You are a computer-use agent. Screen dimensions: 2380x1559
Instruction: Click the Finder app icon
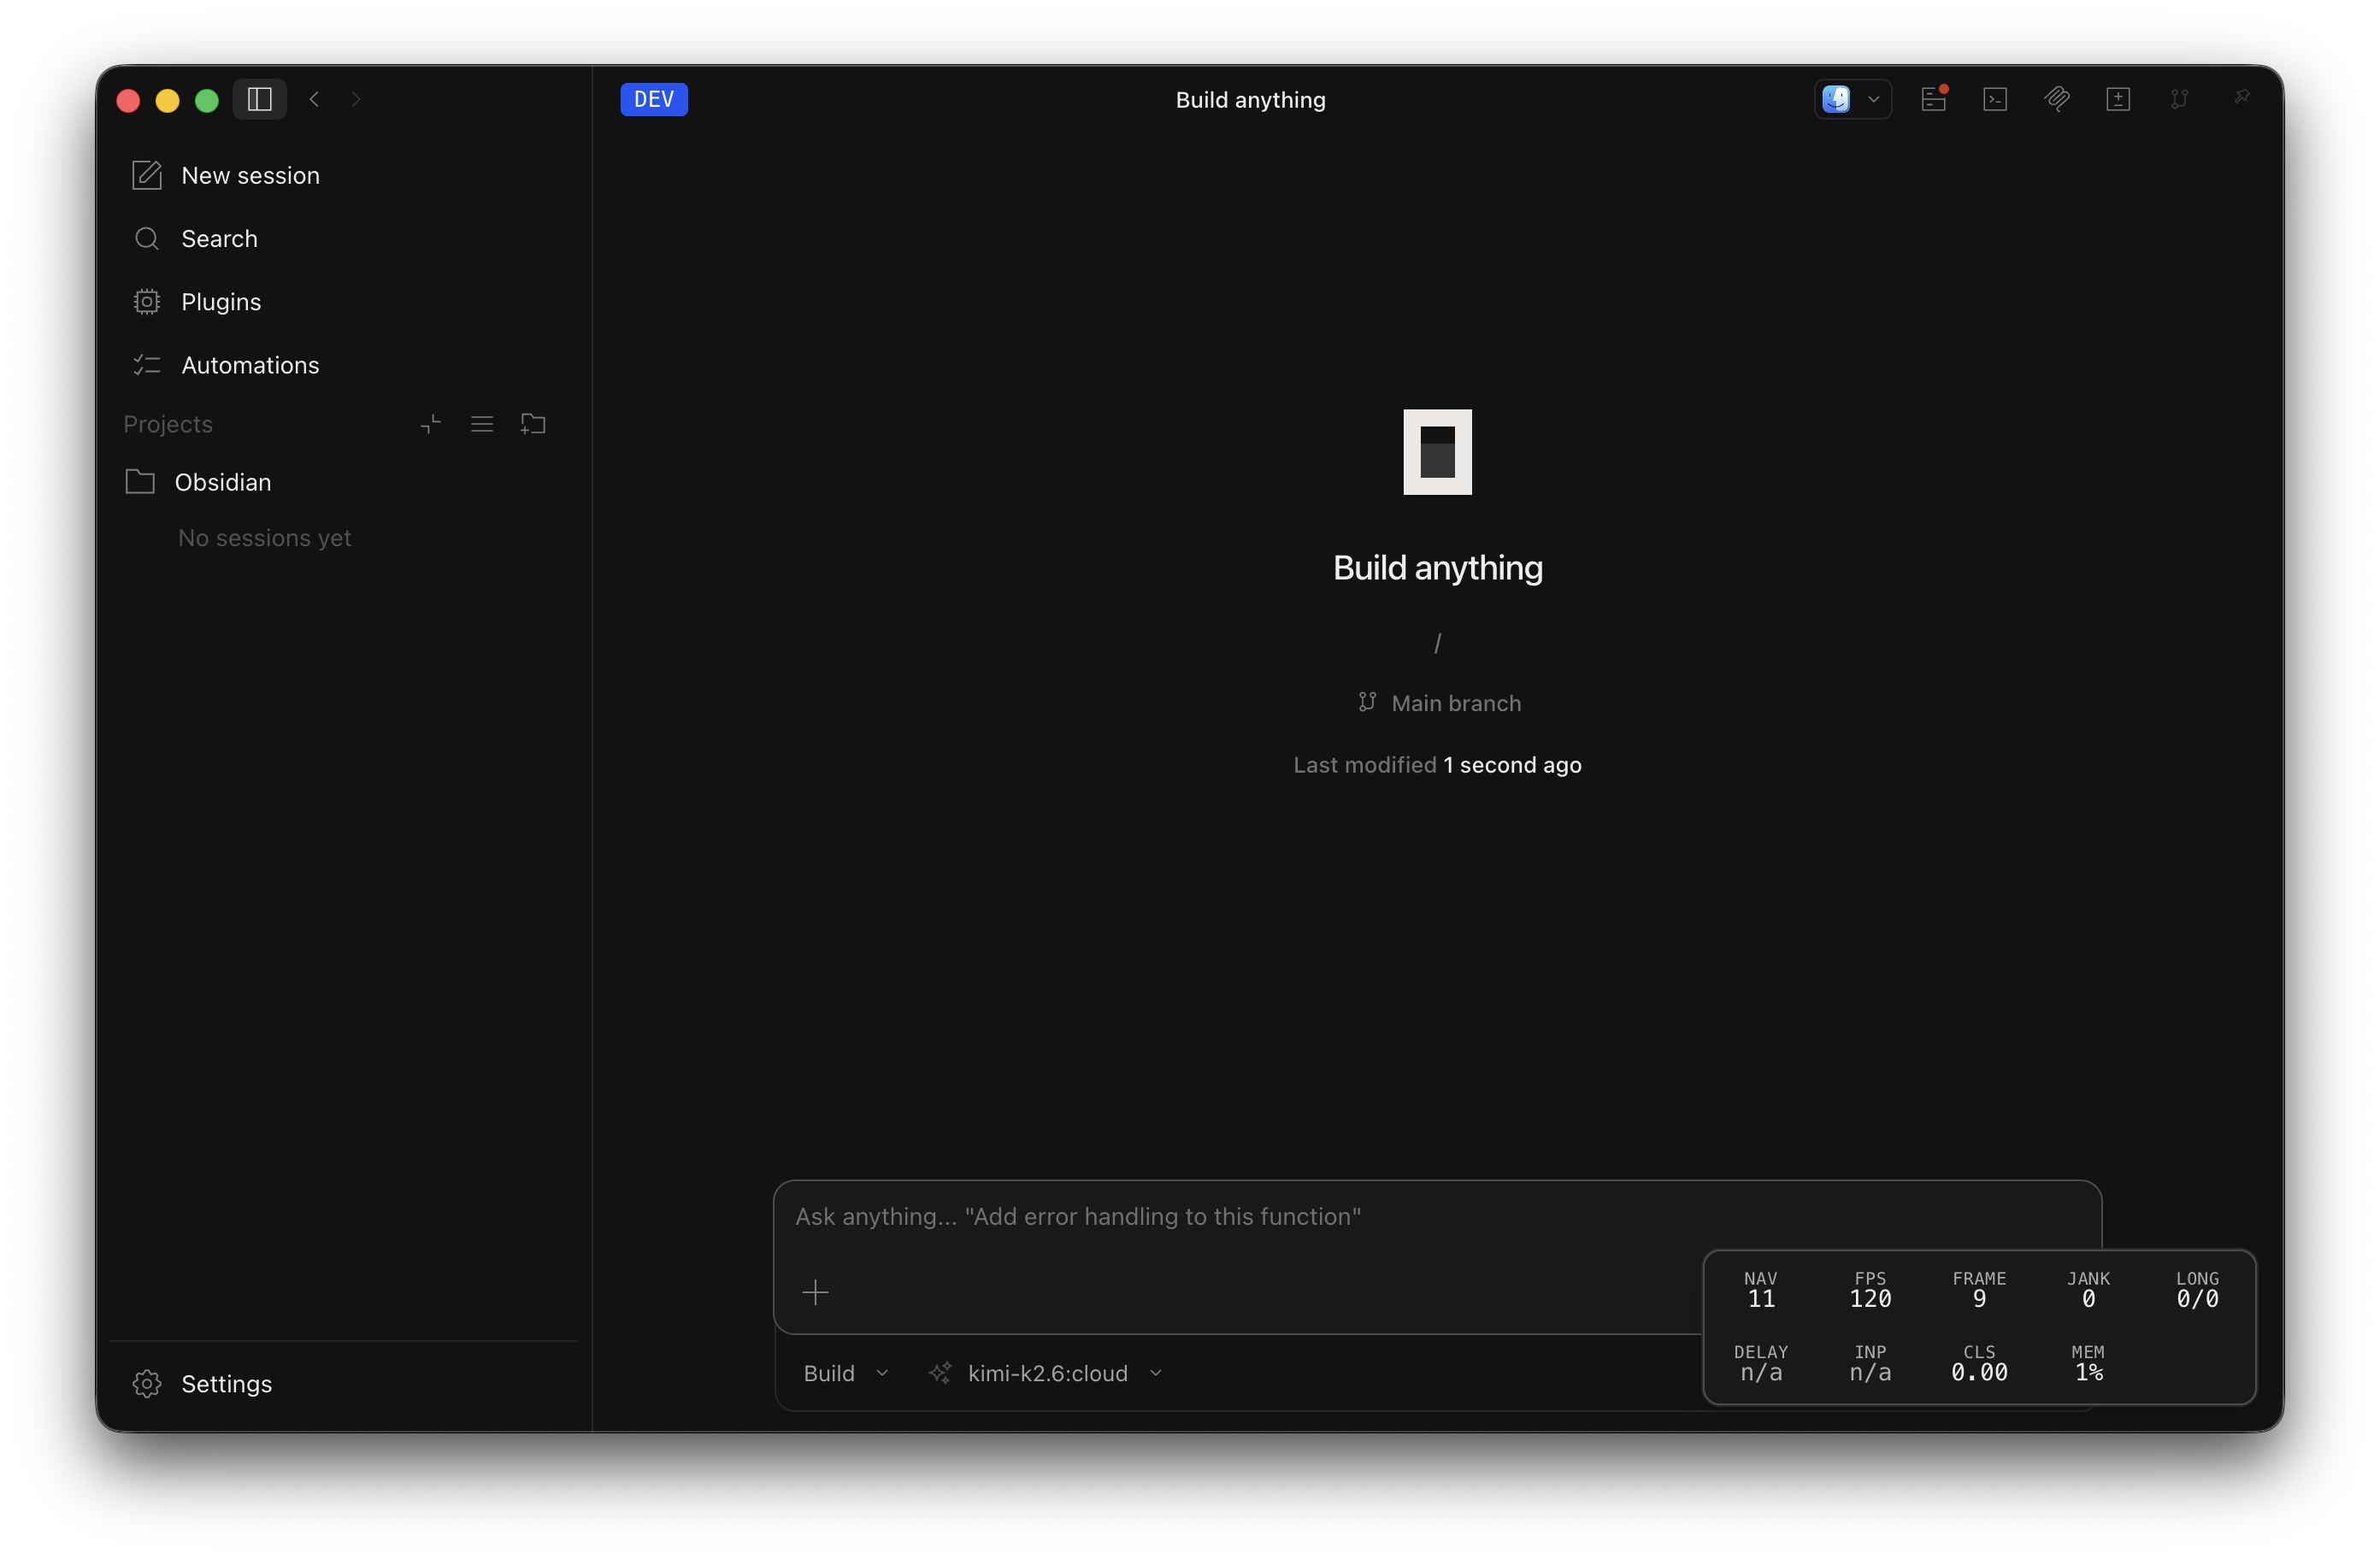coord(1836,99)
